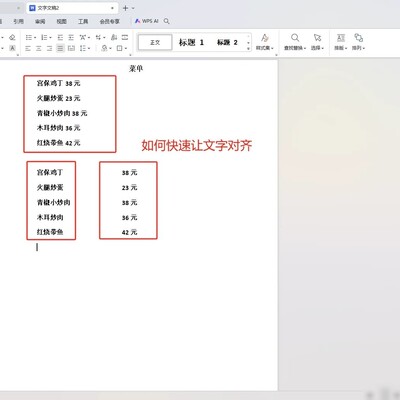Open search icon next to WPS AI
Viewport: 400px width, 400px height.
166,21
